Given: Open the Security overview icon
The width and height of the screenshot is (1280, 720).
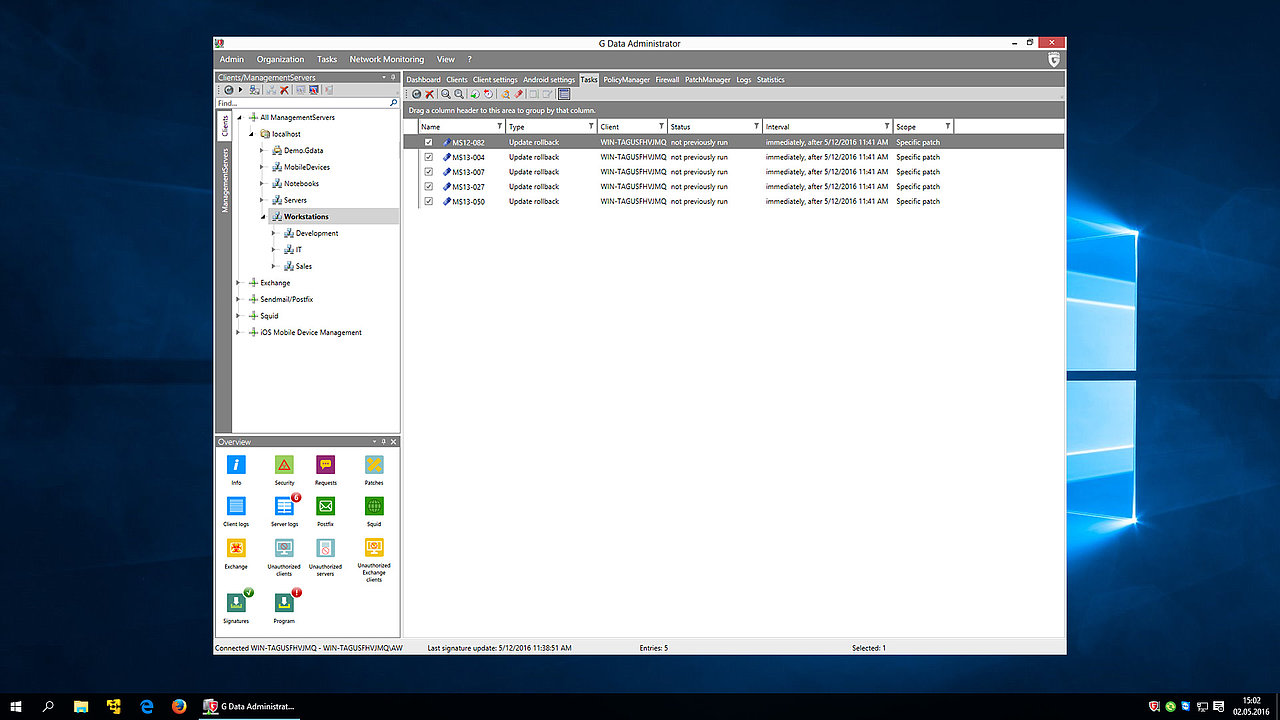Looking at the screenshot, I should tap(284, 465).
